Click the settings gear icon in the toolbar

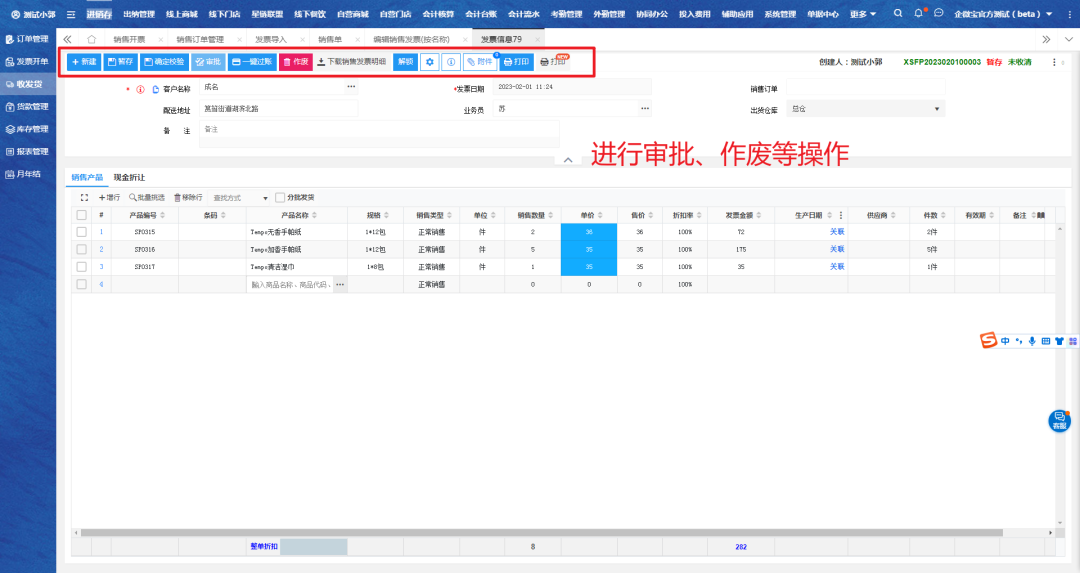tap(431, 62)
